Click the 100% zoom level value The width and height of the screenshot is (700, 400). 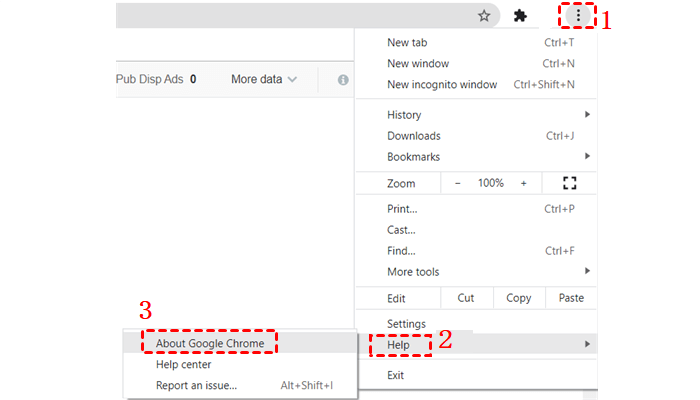pos(491,183)
